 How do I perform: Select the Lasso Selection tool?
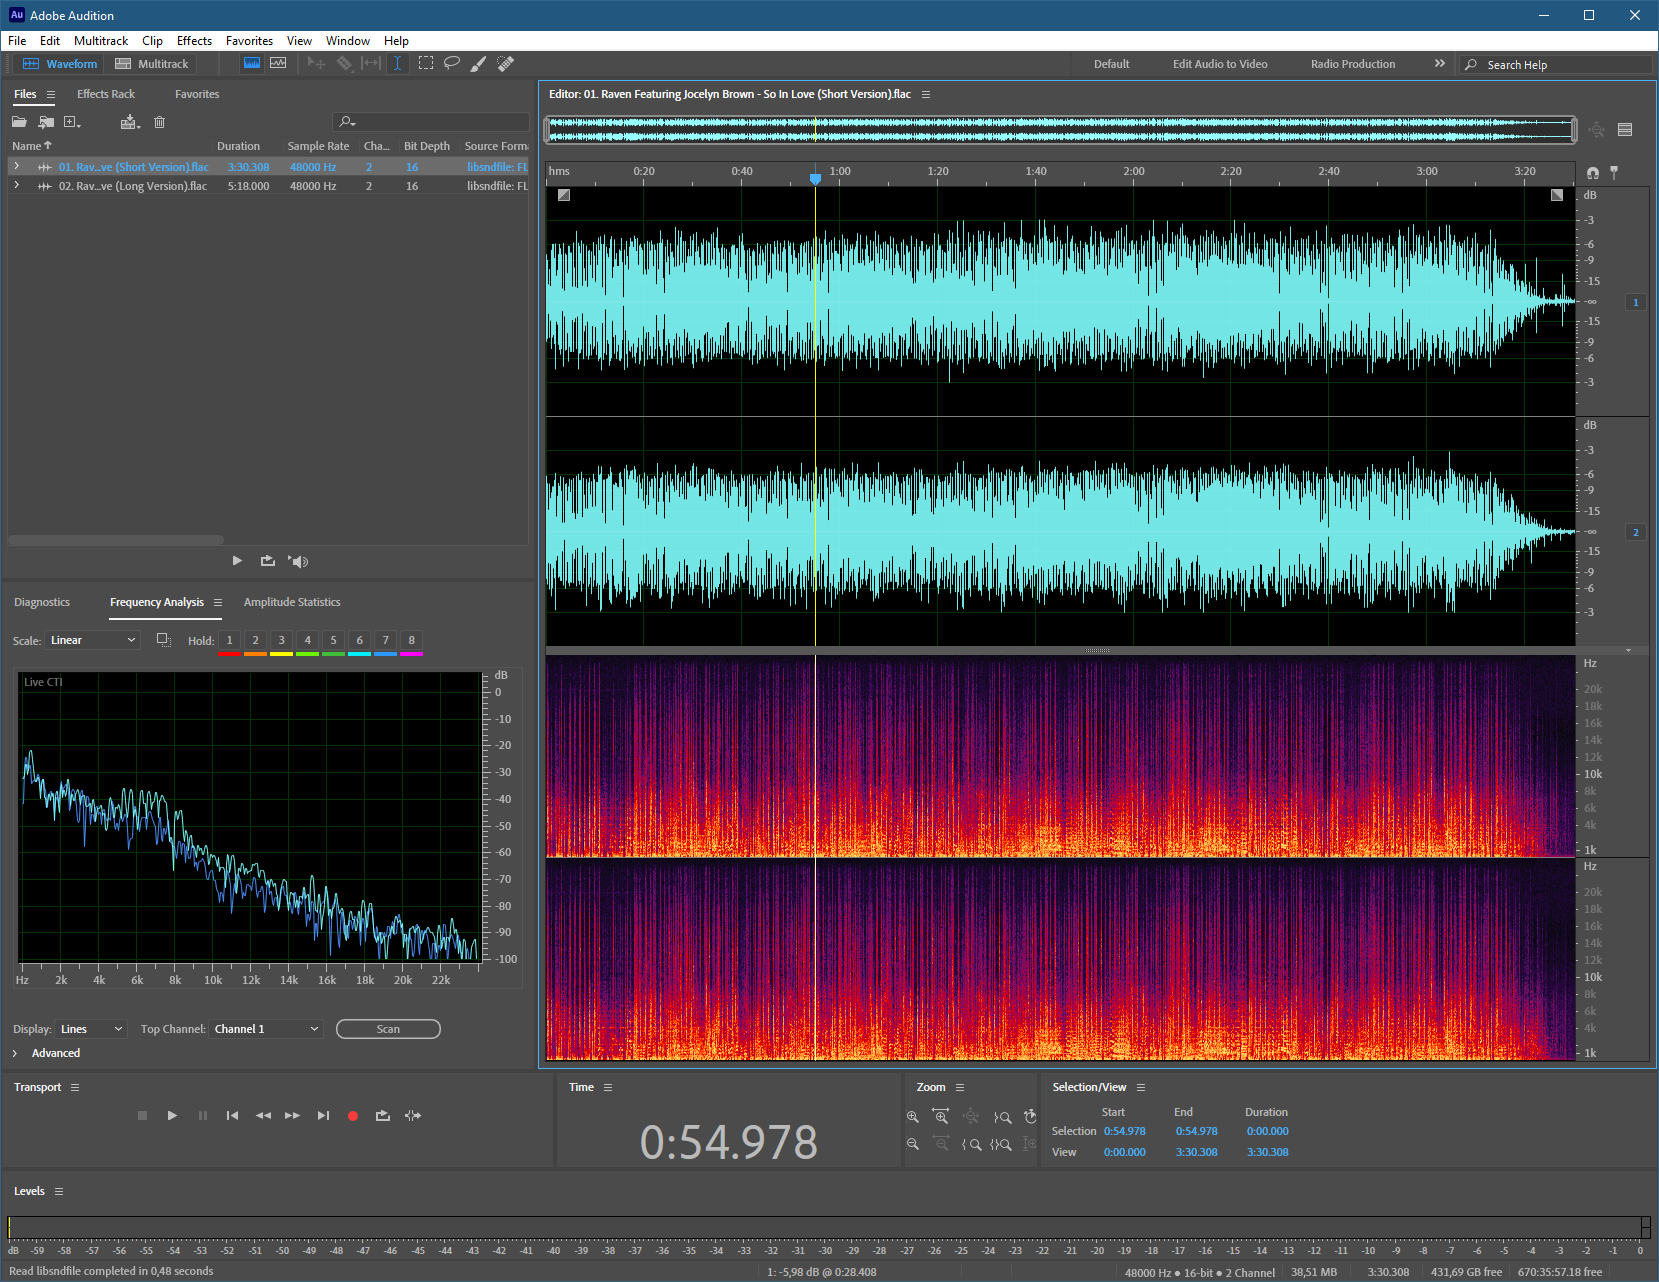[x=452, y=63]
